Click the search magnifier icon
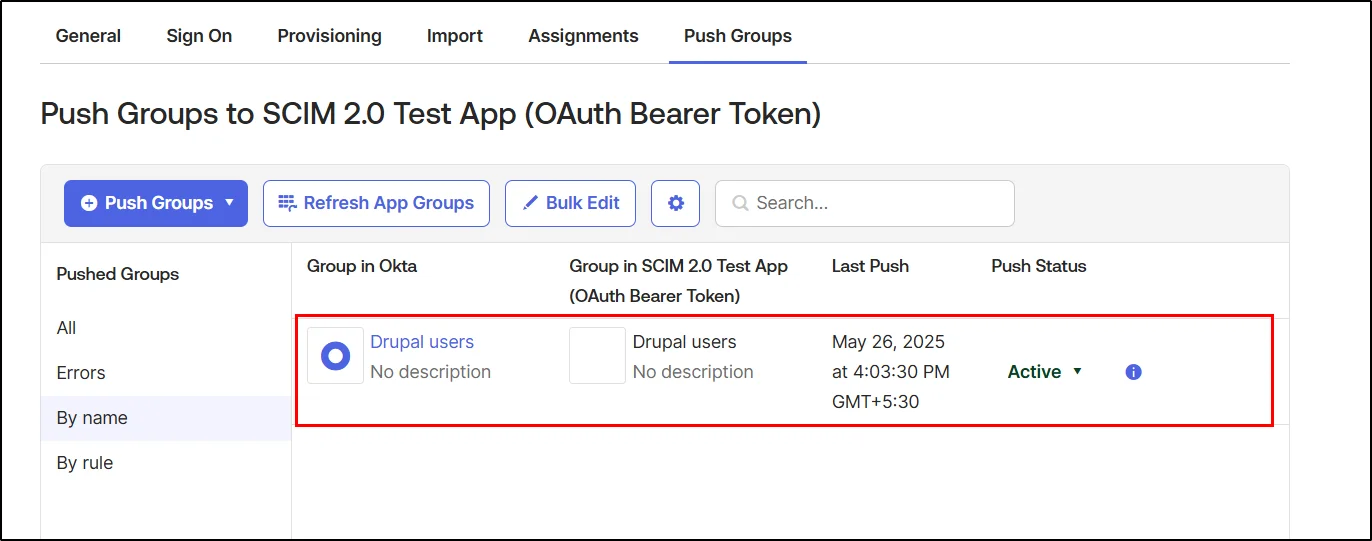The image size is (1372, 541). pos(740,203)
